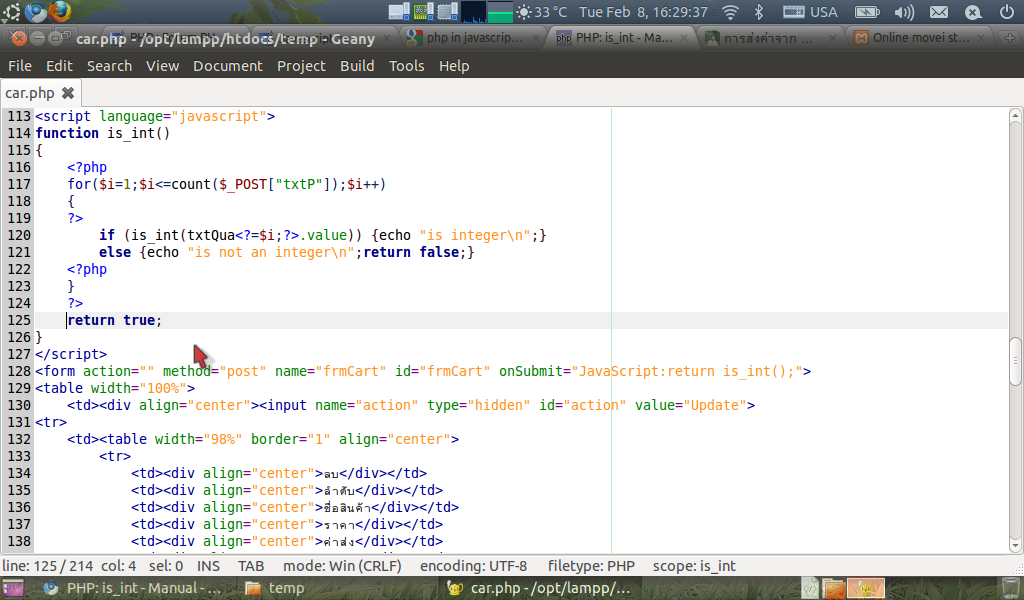Click 'border="1"' on line 132

(291, 439)
